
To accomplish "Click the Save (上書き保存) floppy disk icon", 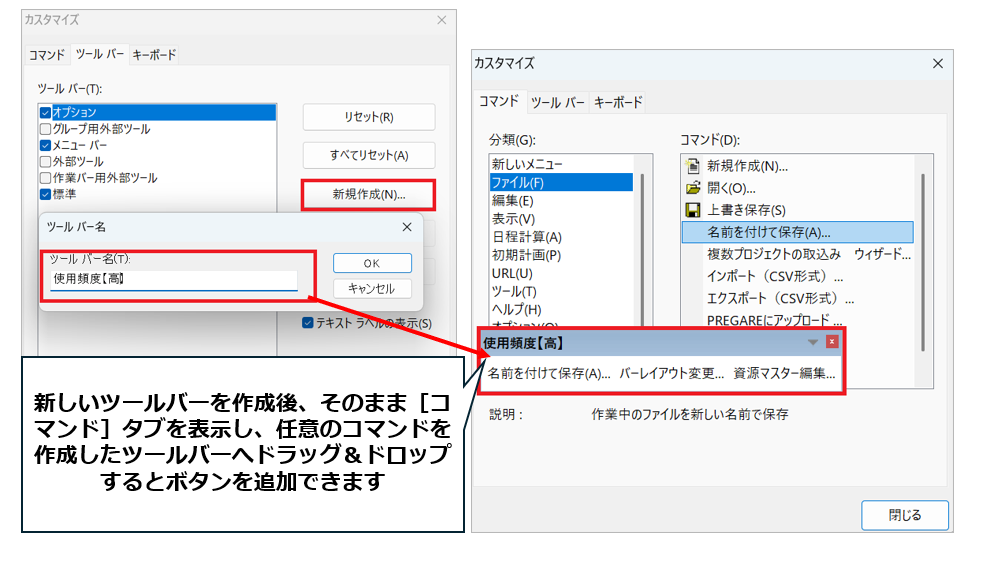I will click(x=692, y=210).
